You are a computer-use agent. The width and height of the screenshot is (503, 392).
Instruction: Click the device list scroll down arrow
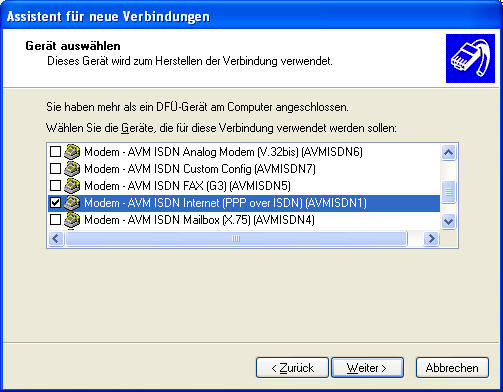coord(449,221)
